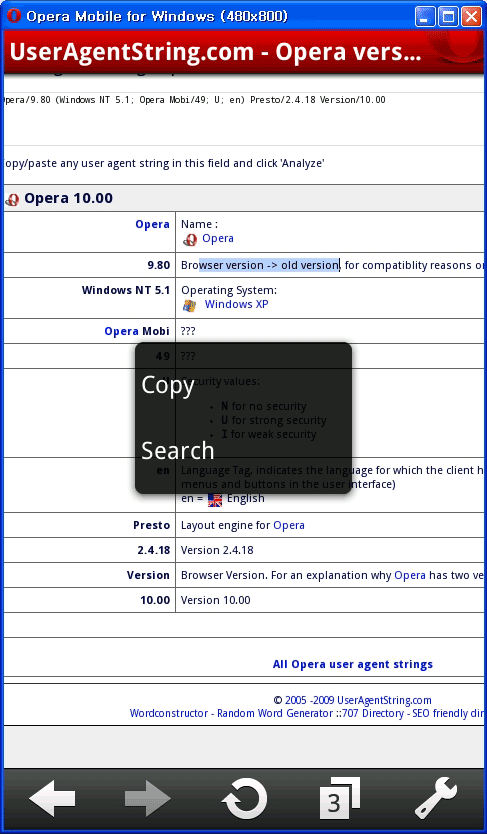Click the Windows XP logo icon

point(189,306)
